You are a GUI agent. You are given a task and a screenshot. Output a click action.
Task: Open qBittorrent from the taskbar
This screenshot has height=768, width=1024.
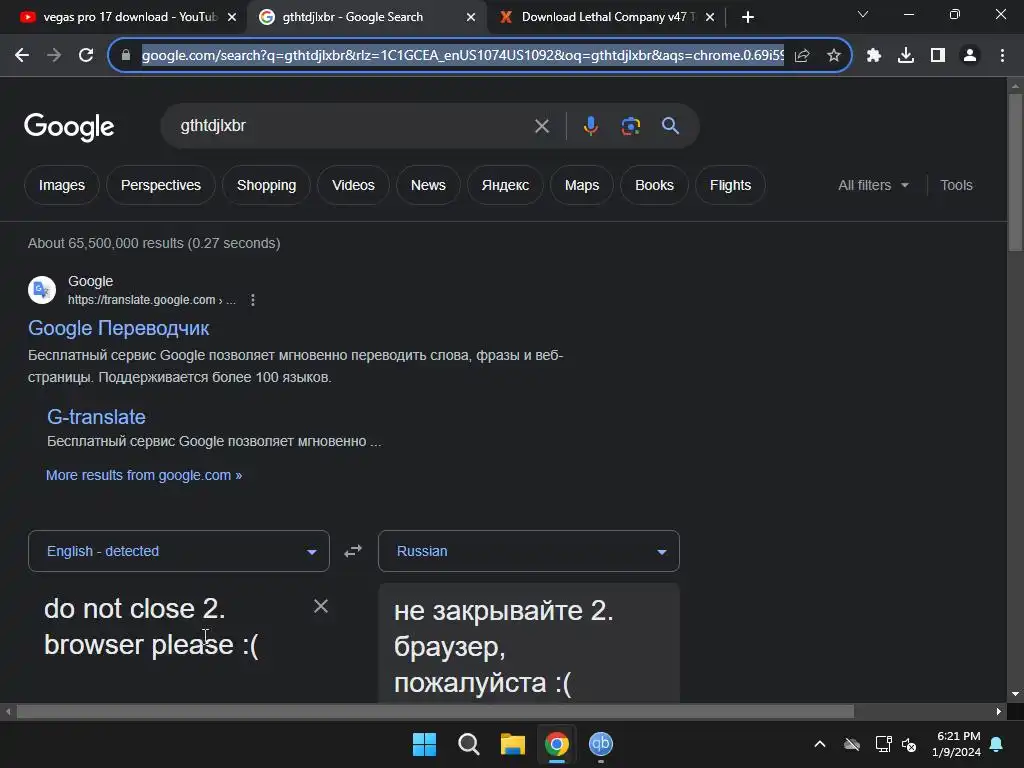(x=601, y=744)
